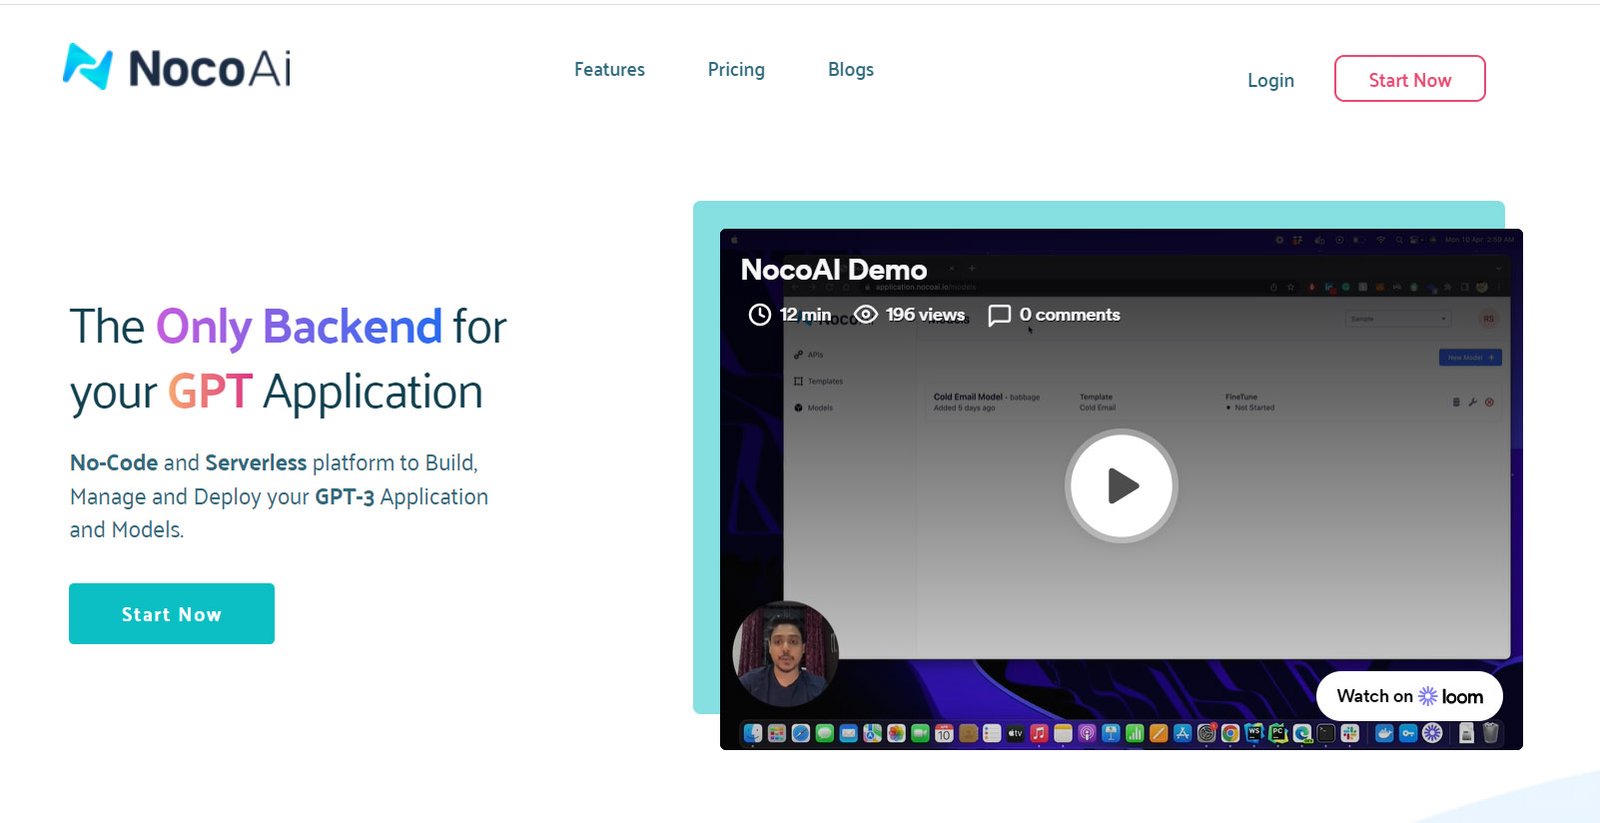Click the 0 comments text
Screen dimensions: 1600x823
click(x=1070, y=314)
